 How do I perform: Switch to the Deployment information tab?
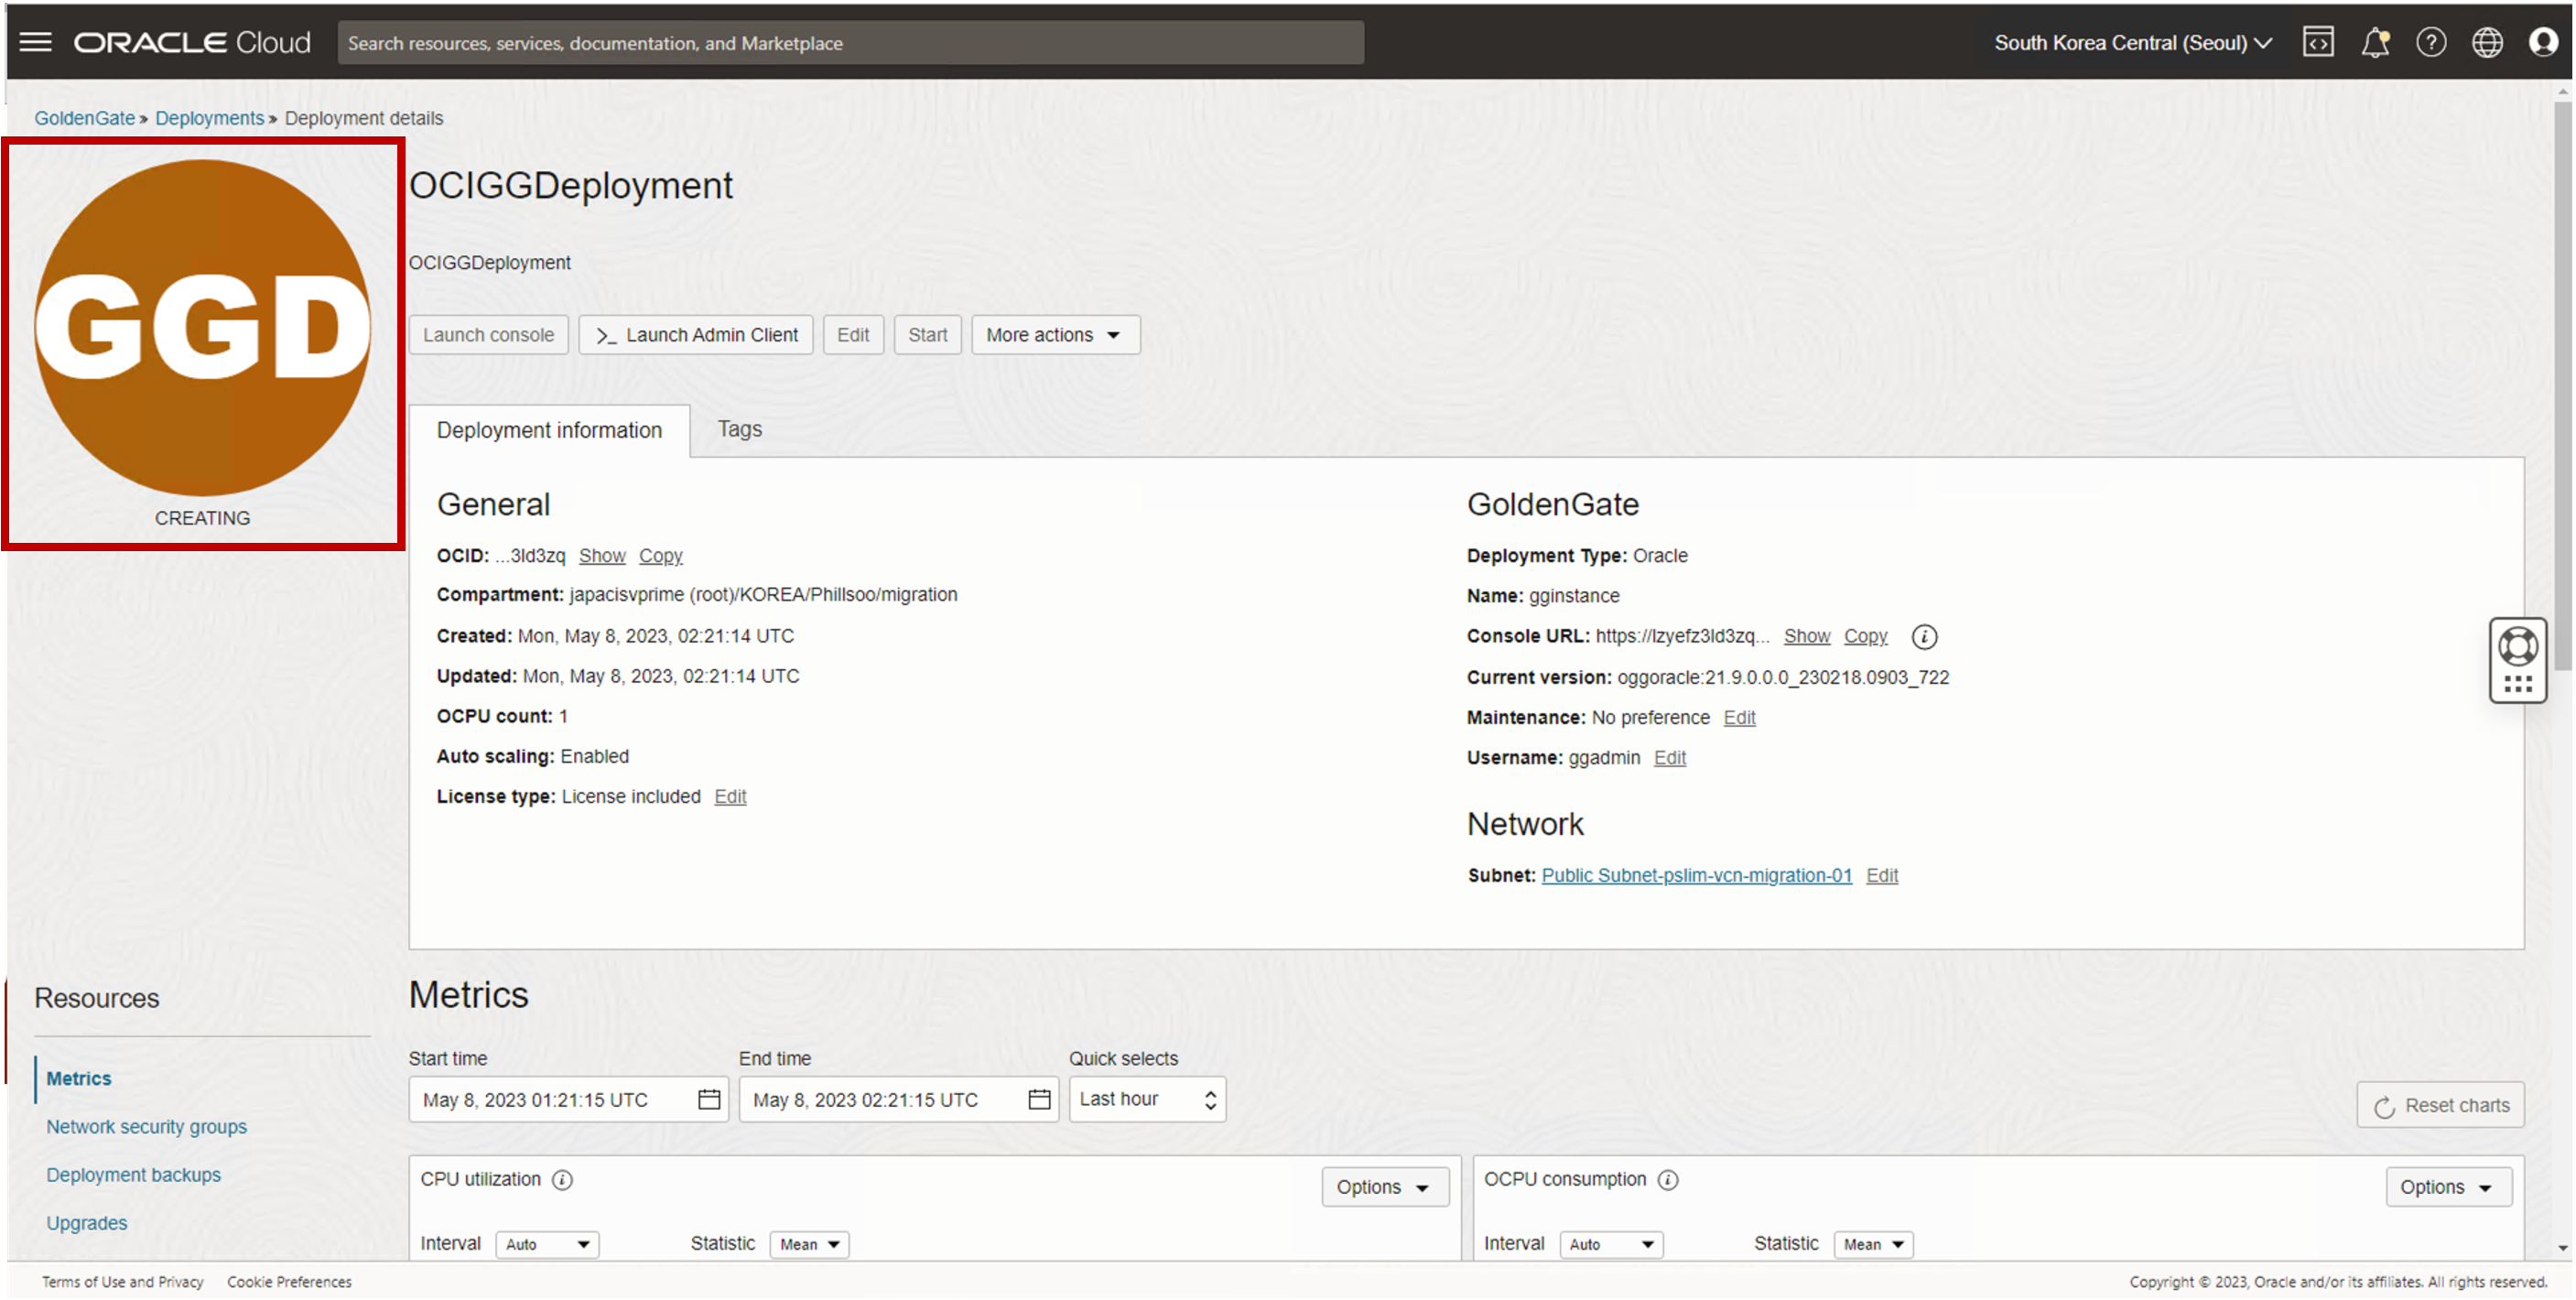[549, 430]
